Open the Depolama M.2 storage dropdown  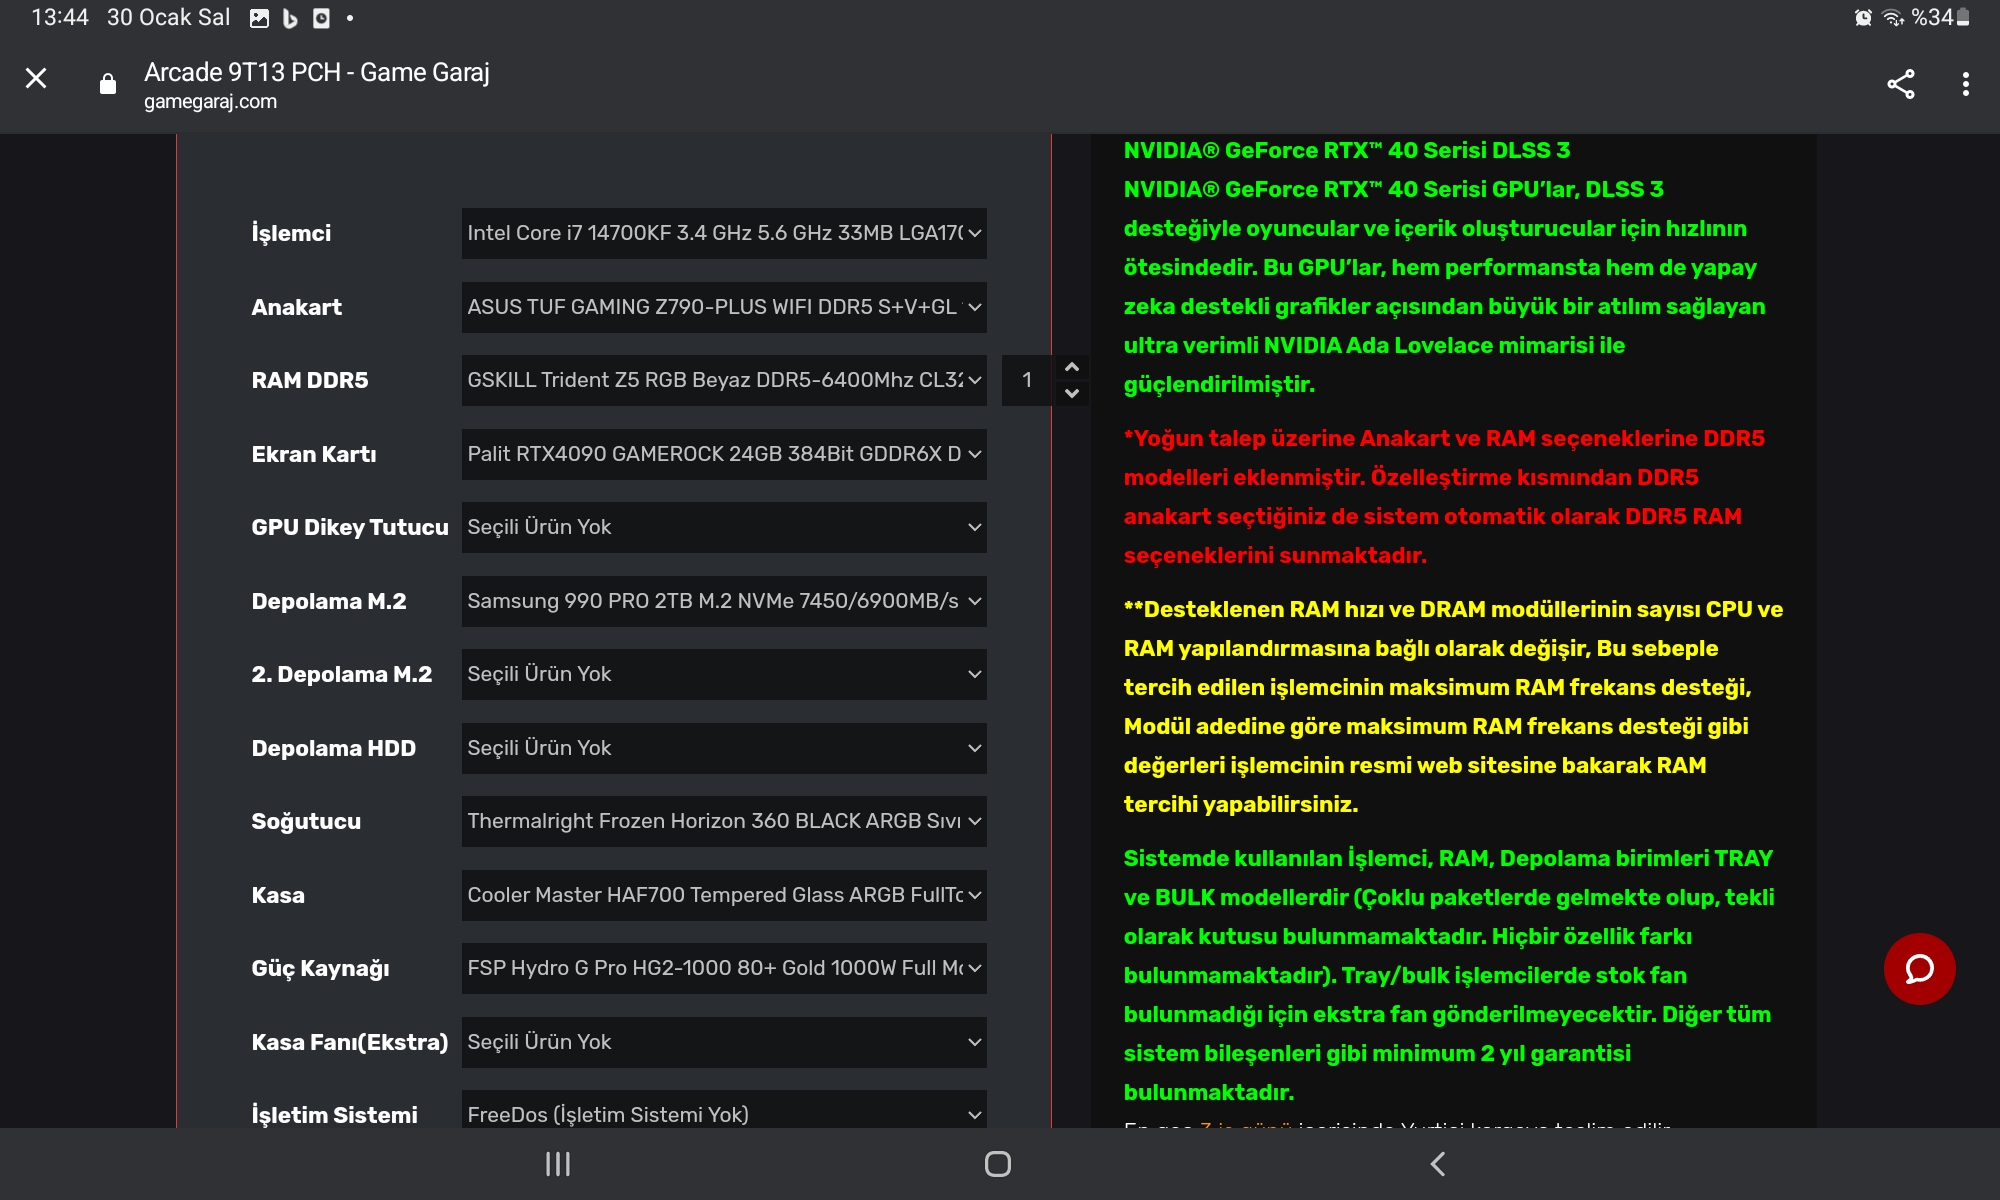click(x=724, y=601)
